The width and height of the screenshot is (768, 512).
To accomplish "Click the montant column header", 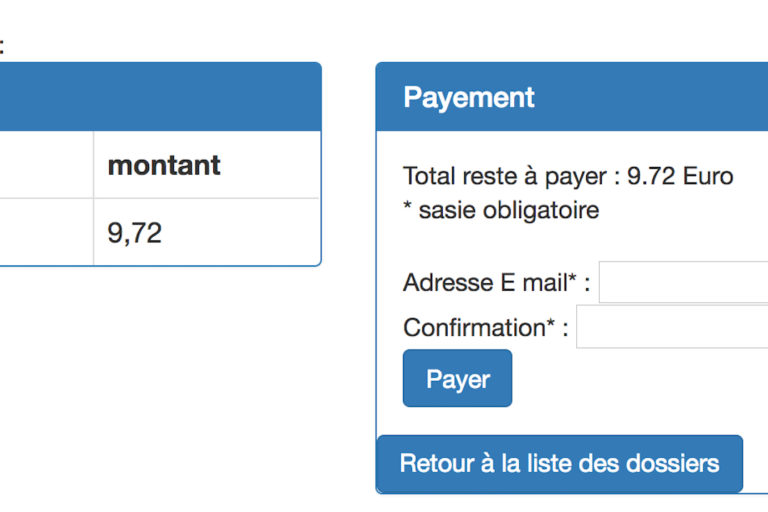I will coord(164,165).
